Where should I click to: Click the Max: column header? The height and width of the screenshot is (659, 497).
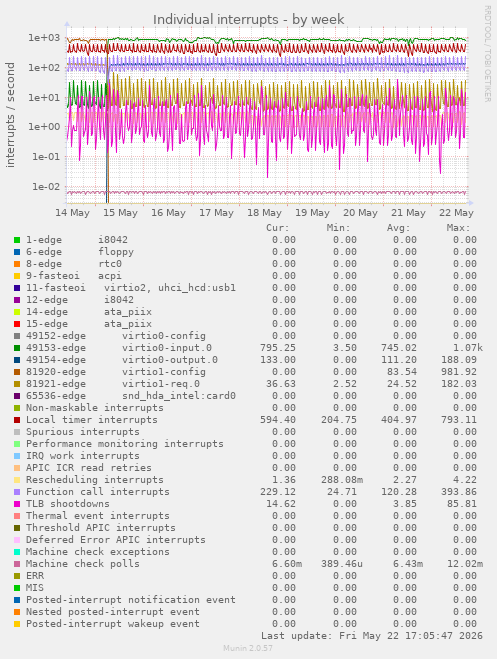pos(458,228)
